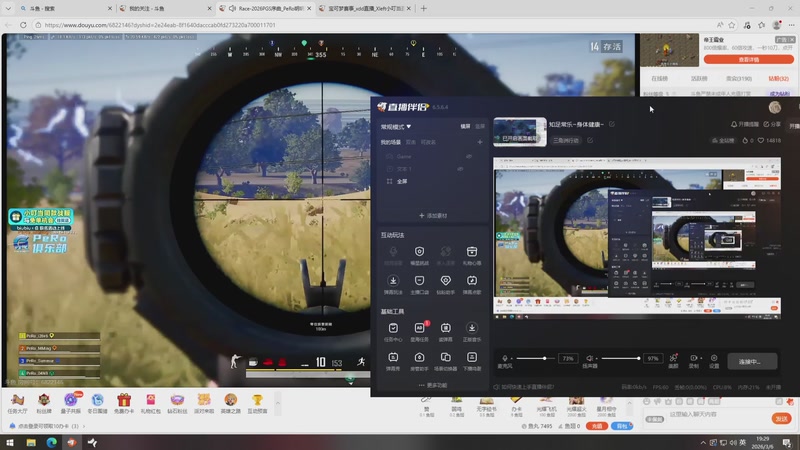
Task: Switch to 横屏 landscape mode
Action: click(x=465, y=126)
